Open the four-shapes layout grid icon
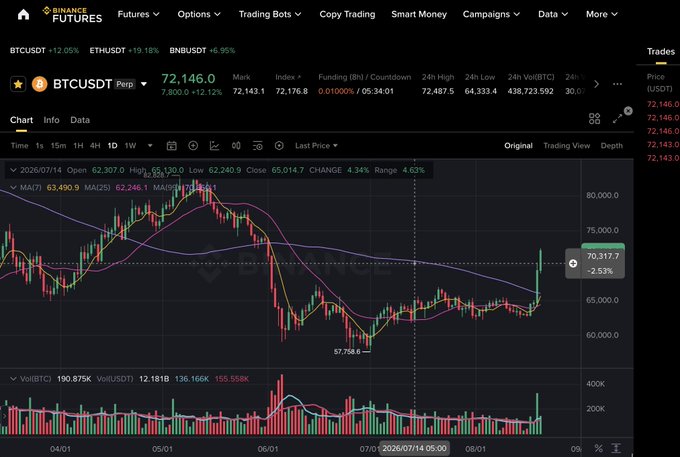Image resolution: width=680 pixels, height=457 pixels. pyautogui.click(x=595, y=118)
